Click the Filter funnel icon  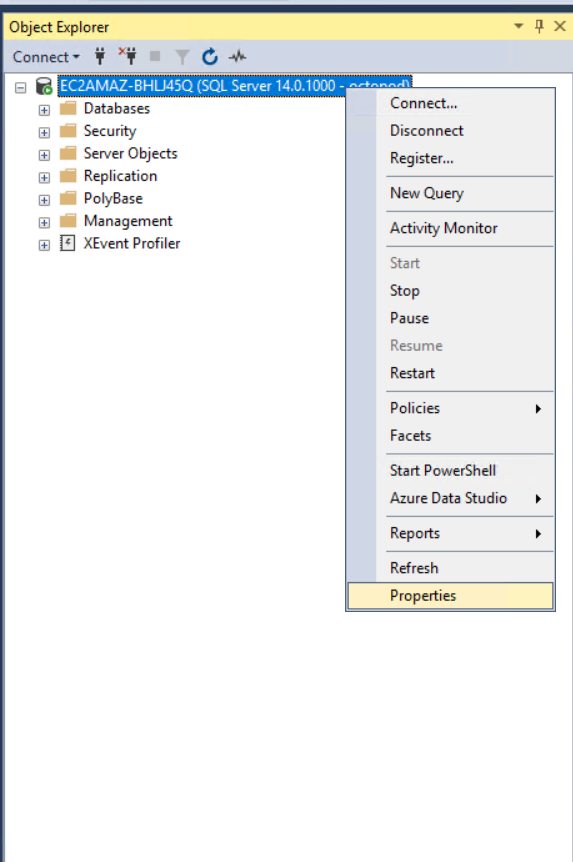pyautogui.click(x=182, y=57)
